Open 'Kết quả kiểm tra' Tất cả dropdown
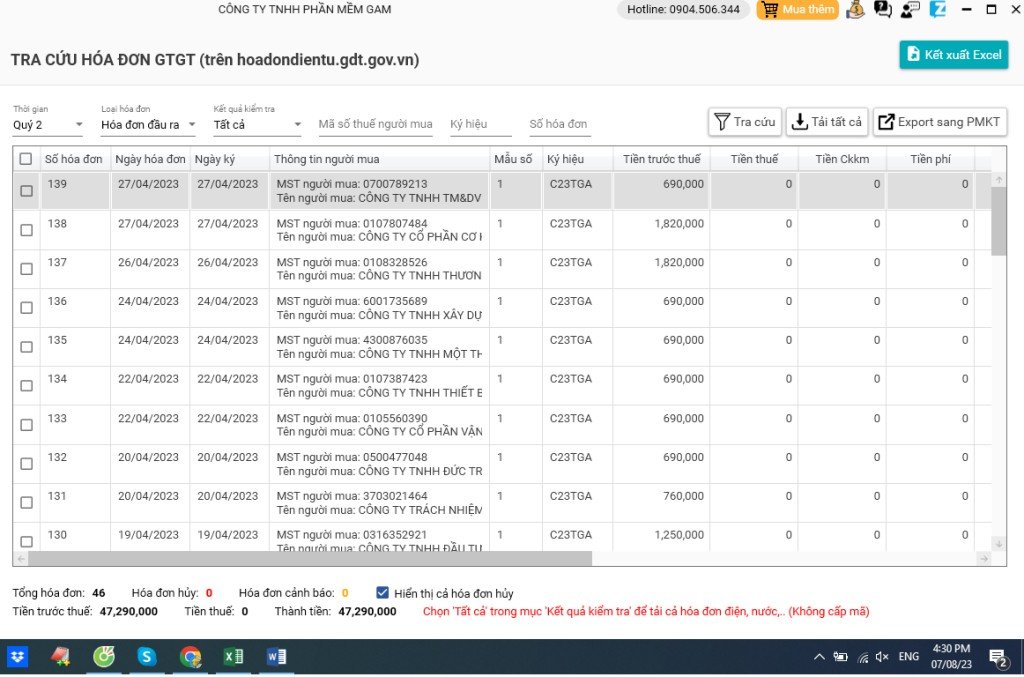 click(255, 123)
